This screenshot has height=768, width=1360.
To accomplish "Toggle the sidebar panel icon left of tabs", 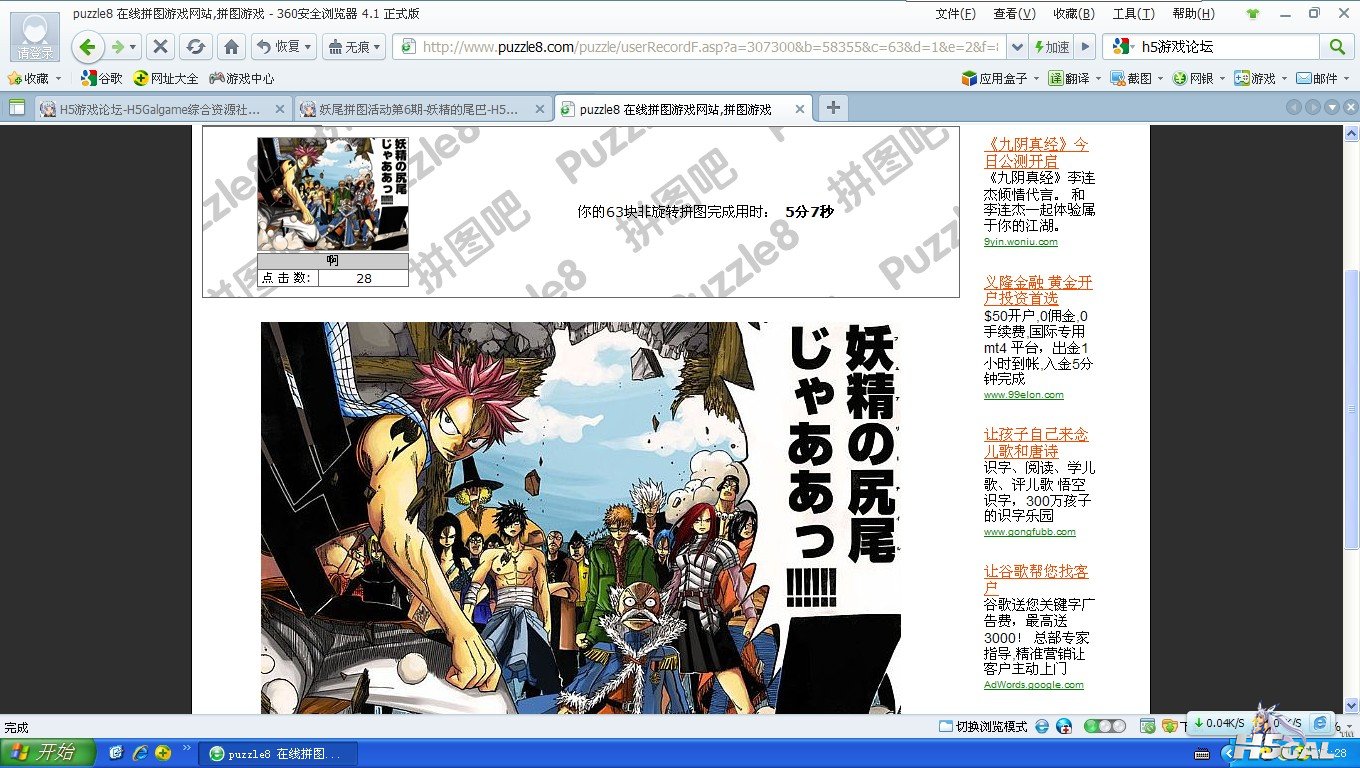I will (16, 108).
